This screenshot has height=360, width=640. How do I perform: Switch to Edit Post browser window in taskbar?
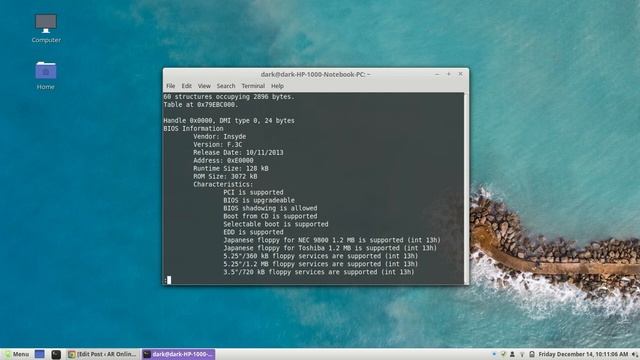[x=102, y=354]
